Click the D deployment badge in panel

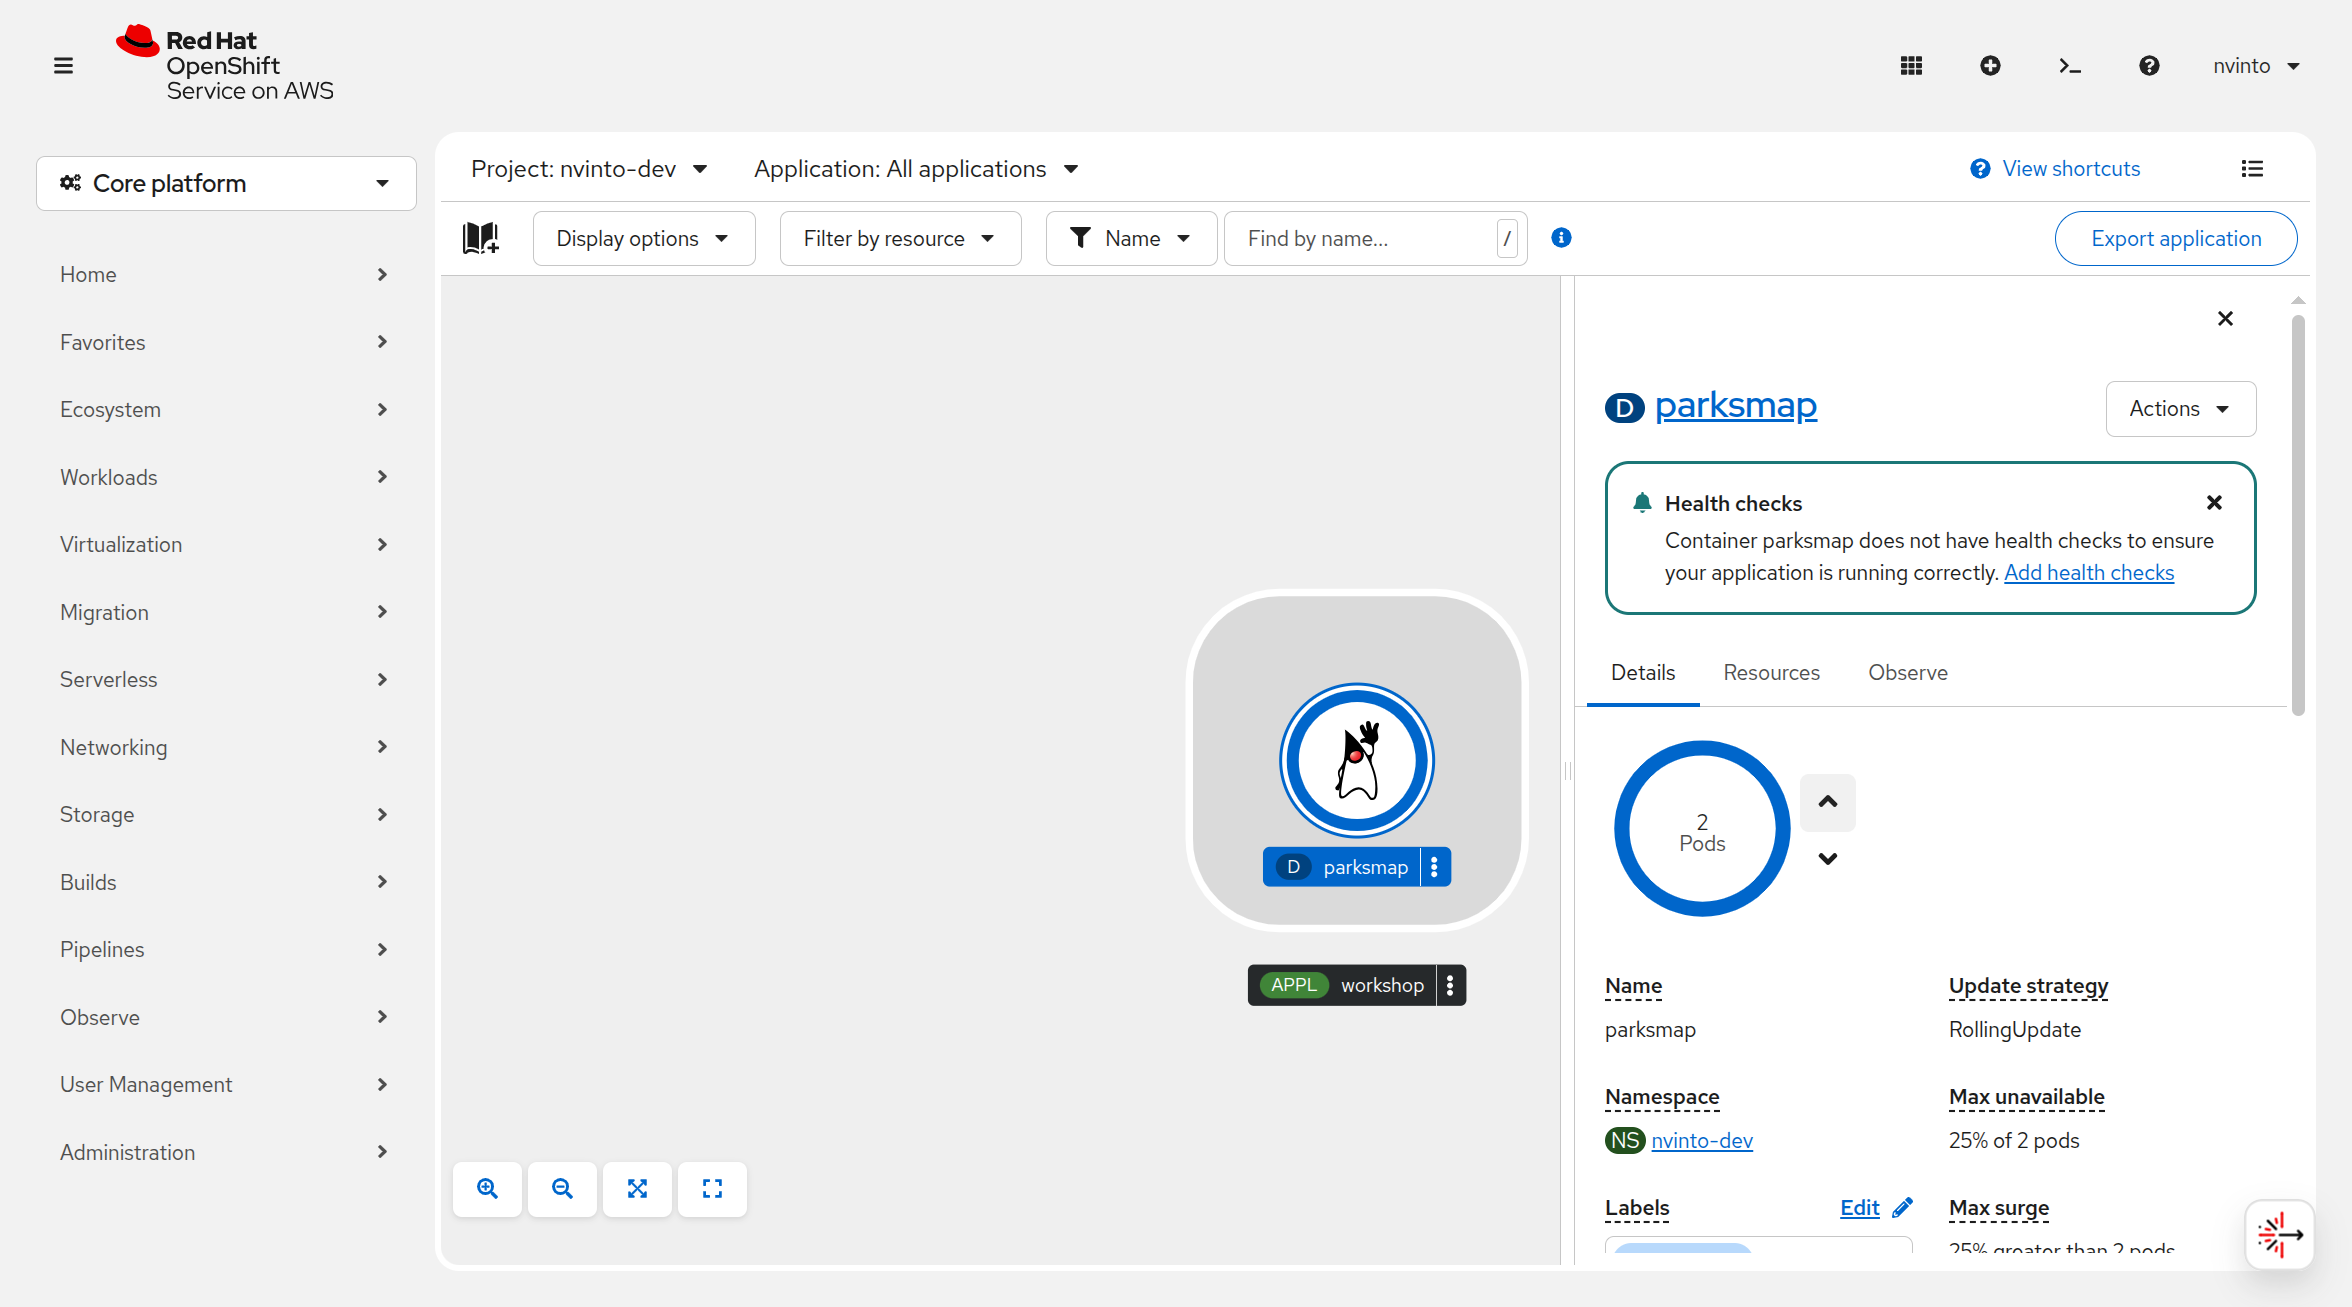(x=1625, y=408)
